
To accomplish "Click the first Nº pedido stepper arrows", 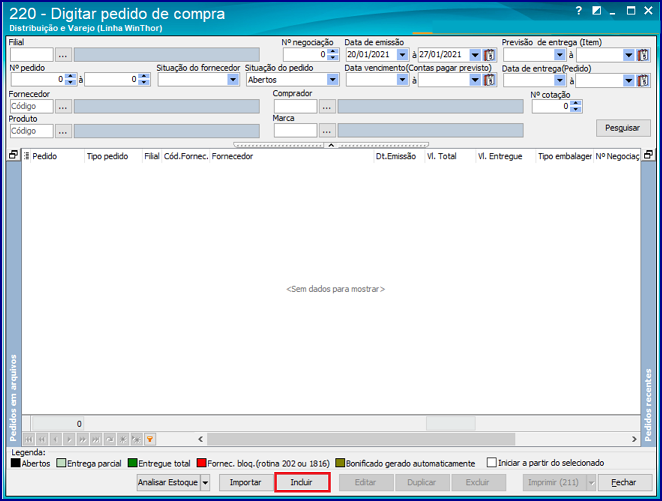I will (71, 79).
